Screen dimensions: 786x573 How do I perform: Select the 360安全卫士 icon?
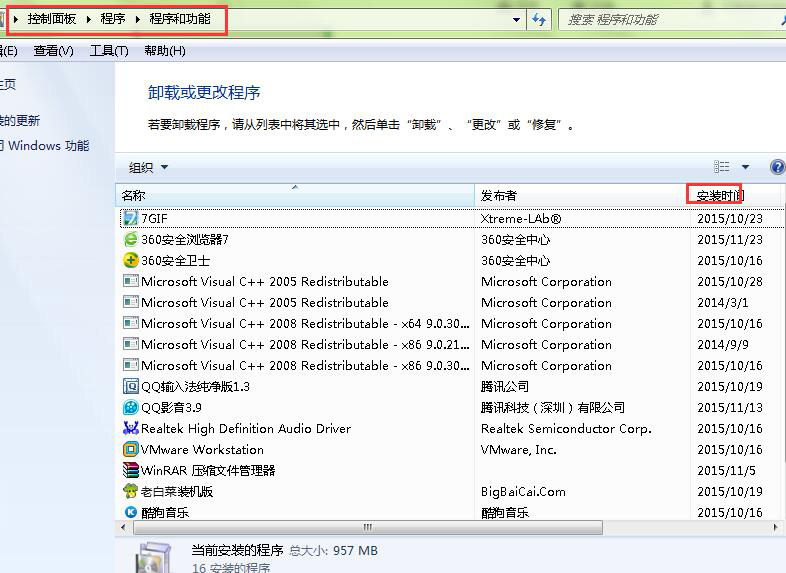(x=130, y=260)
